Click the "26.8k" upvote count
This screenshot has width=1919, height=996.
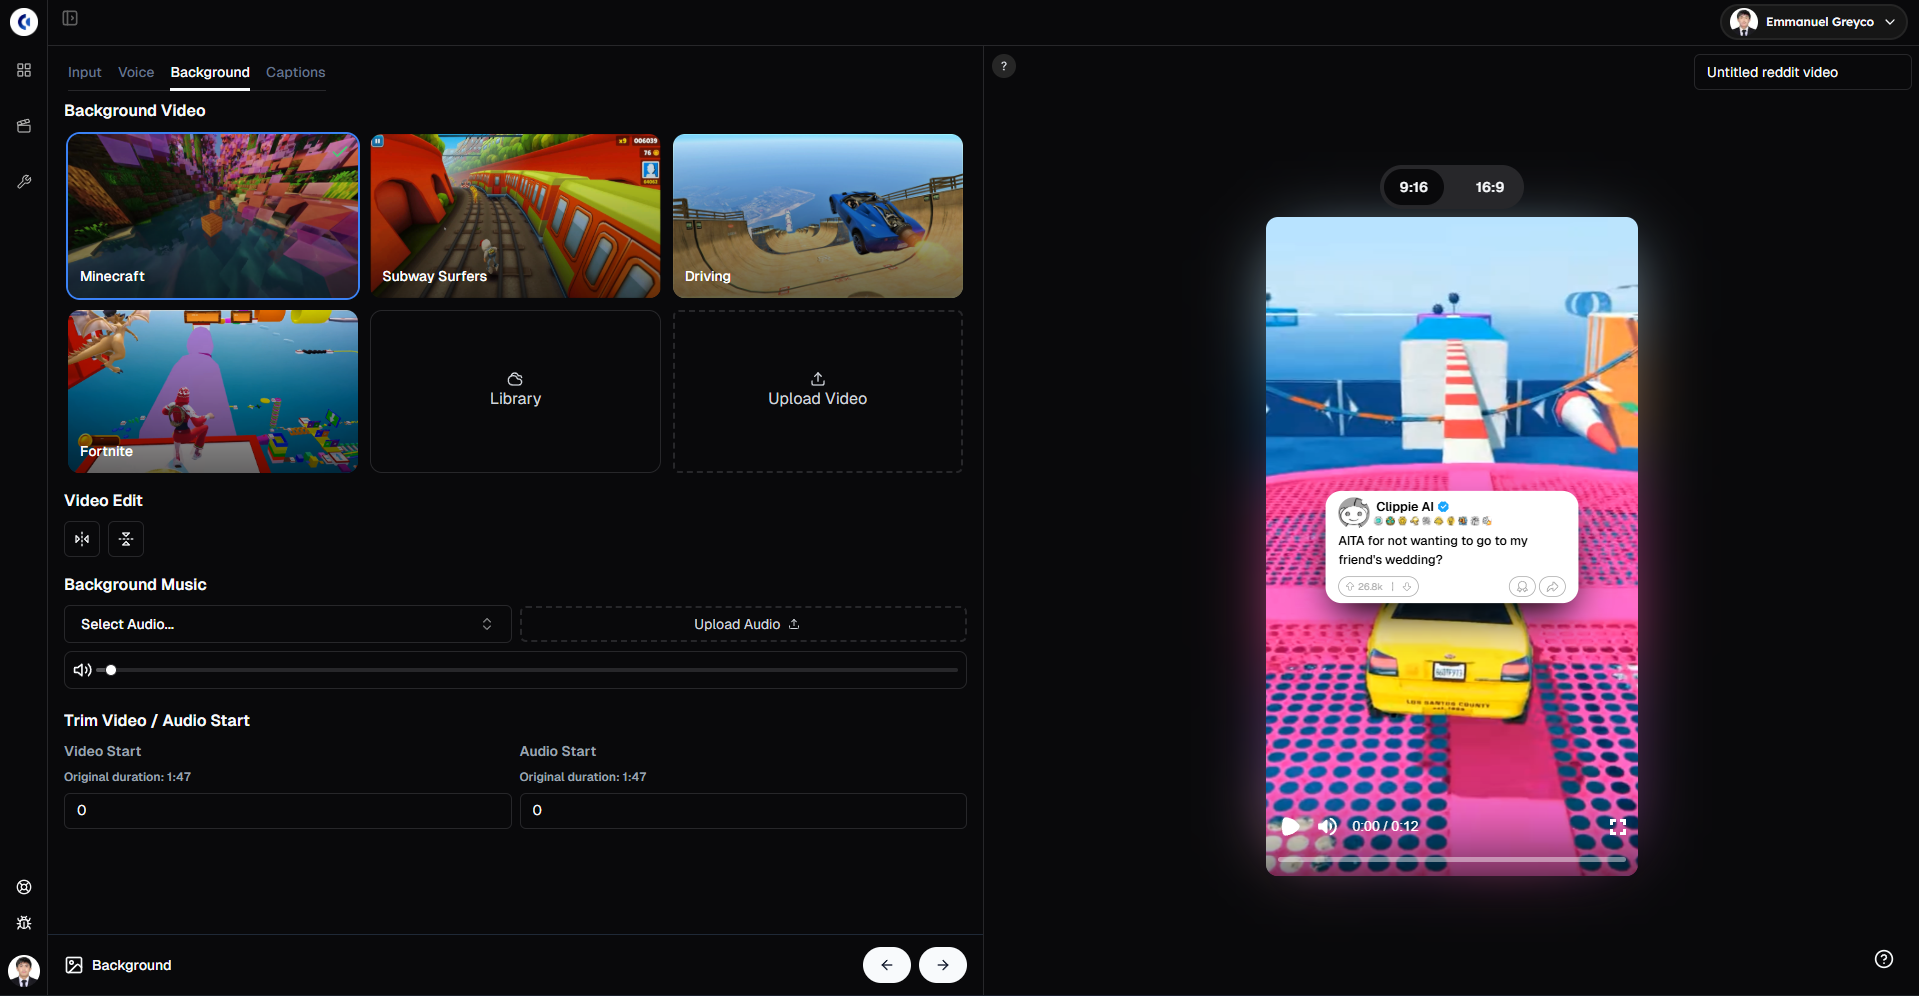point(1370,587)
